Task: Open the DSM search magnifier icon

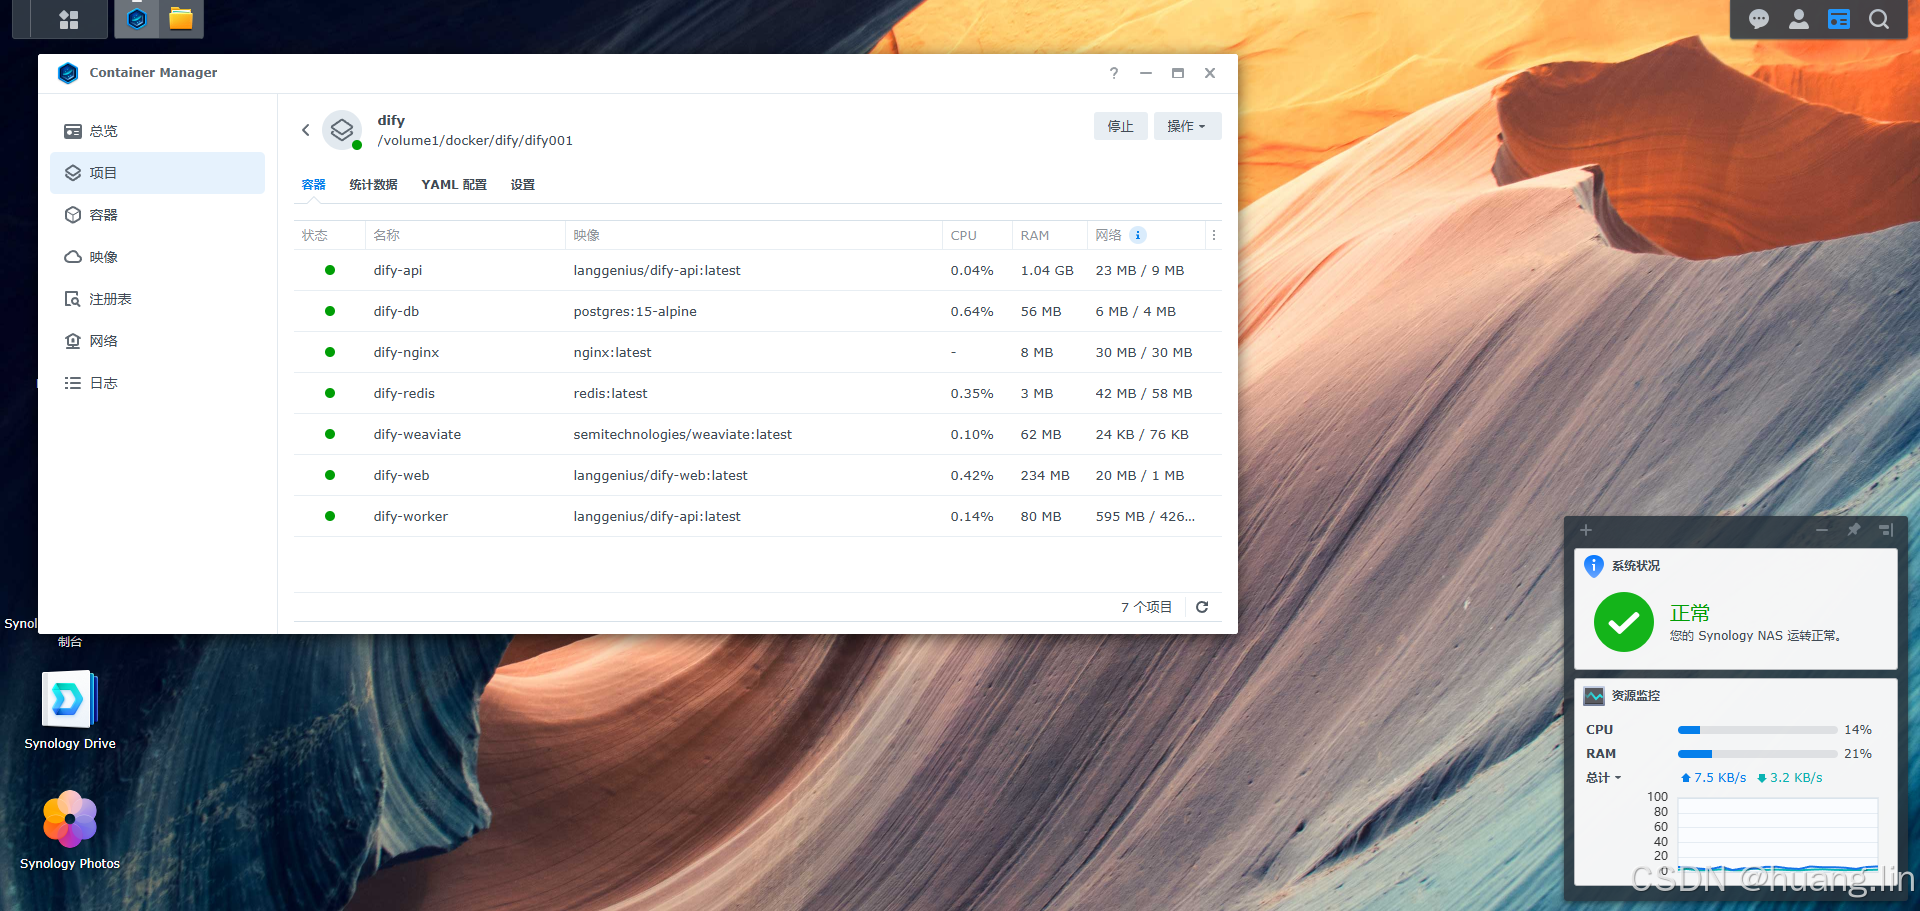Action: [x=1879, y=19]
